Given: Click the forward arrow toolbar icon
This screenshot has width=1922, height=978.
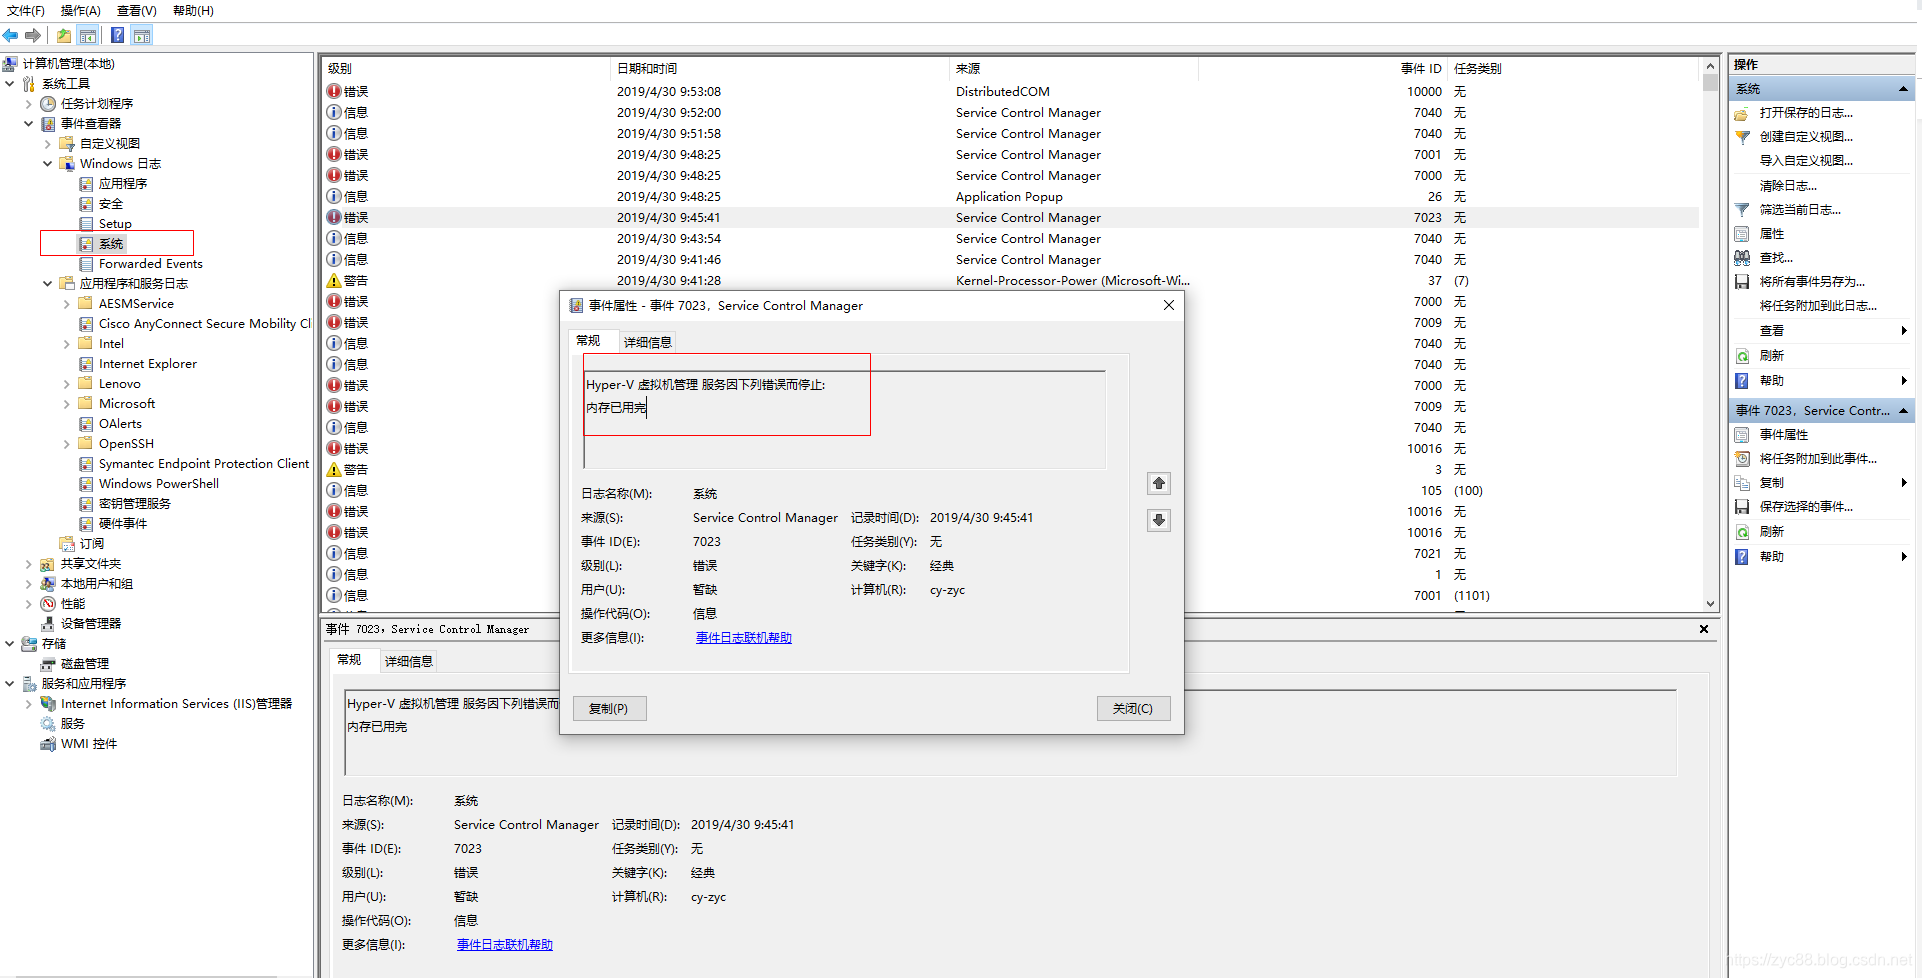Looking at the screenshot, I should [x=33, y=36].
